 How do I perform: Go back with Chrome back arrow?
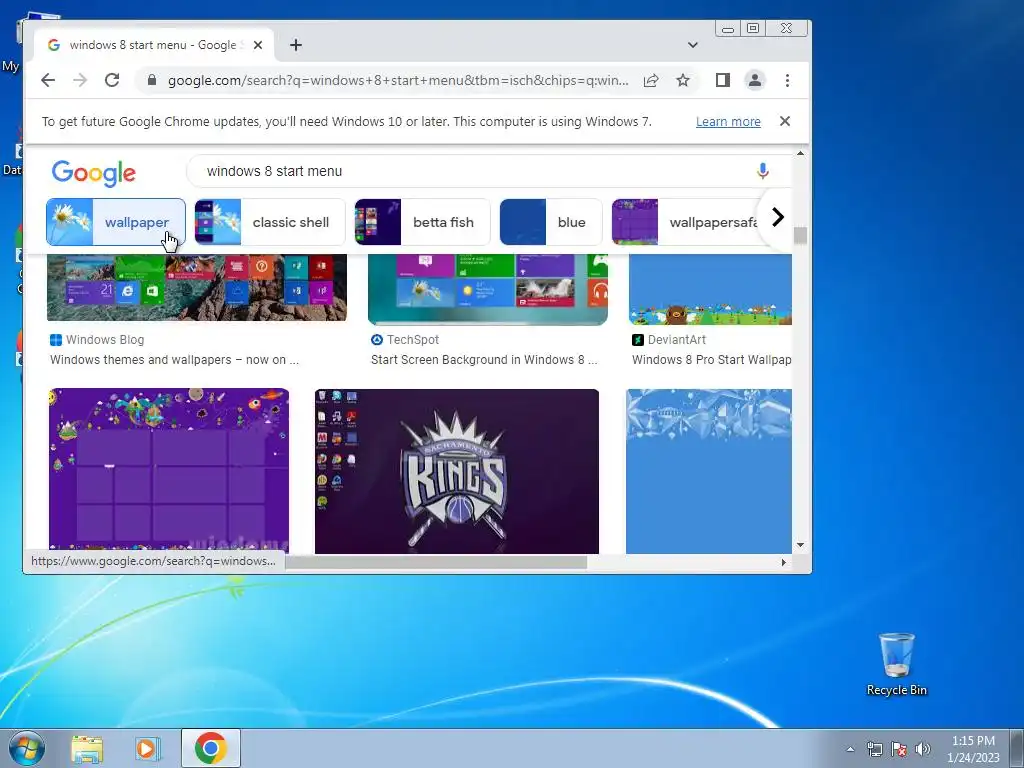point(48,80)
